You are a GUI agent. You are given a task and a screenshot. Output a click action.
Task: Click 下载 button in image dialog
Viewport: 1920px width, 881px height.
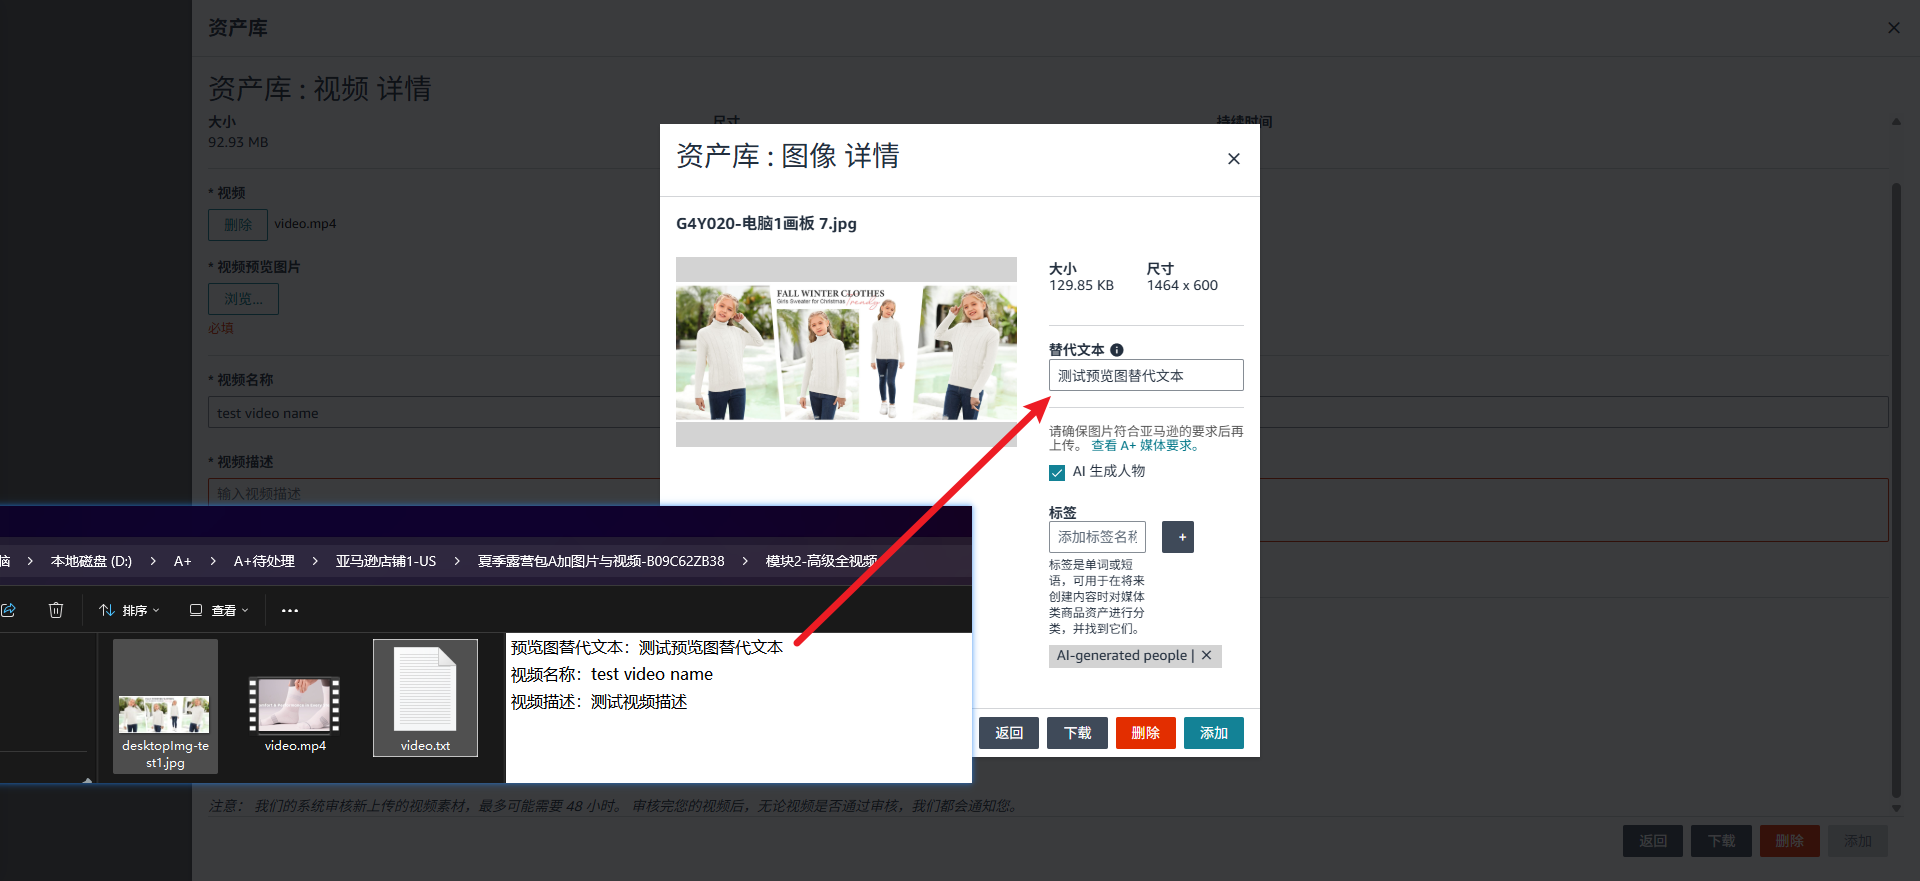pos(1077,733)
